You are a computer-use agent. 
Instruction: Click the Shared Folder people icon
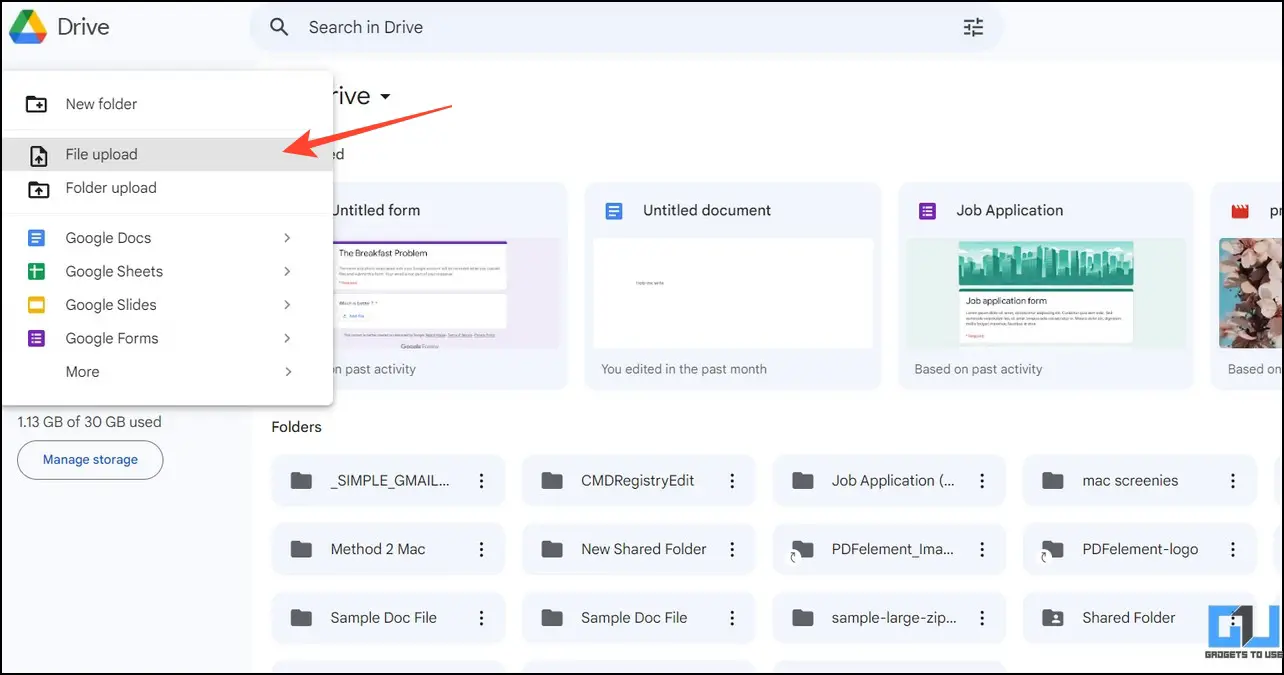coord(1052,618)
